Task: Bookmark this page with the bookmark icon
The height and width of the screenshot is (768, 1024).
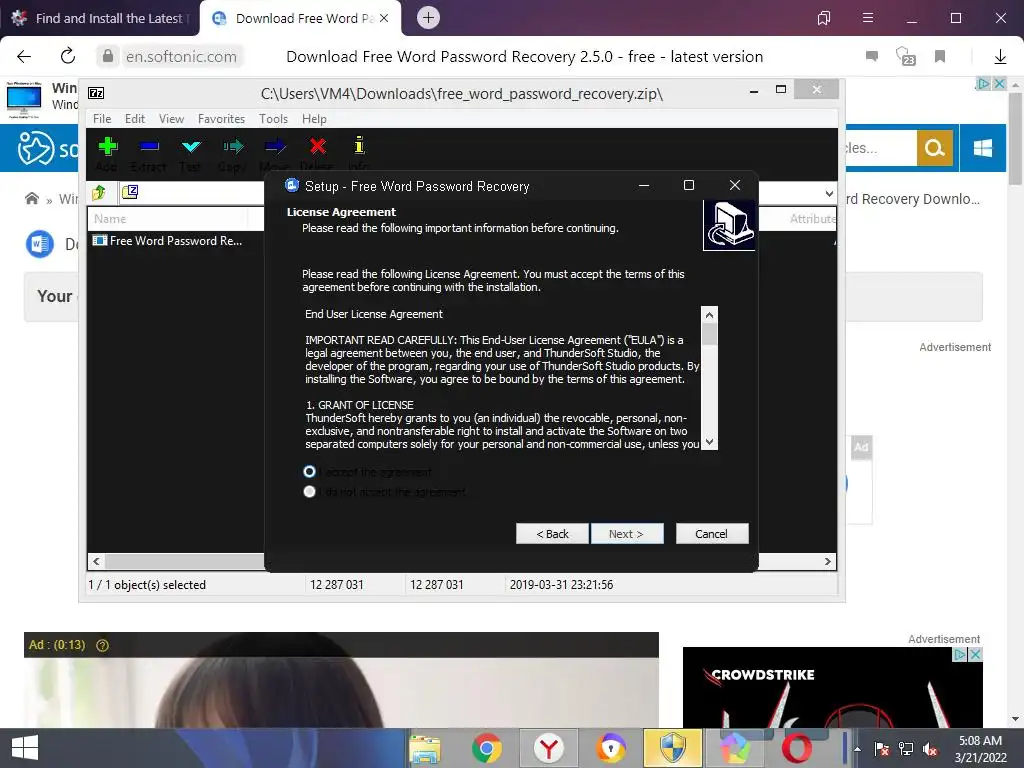Action: tap(940, 56)
